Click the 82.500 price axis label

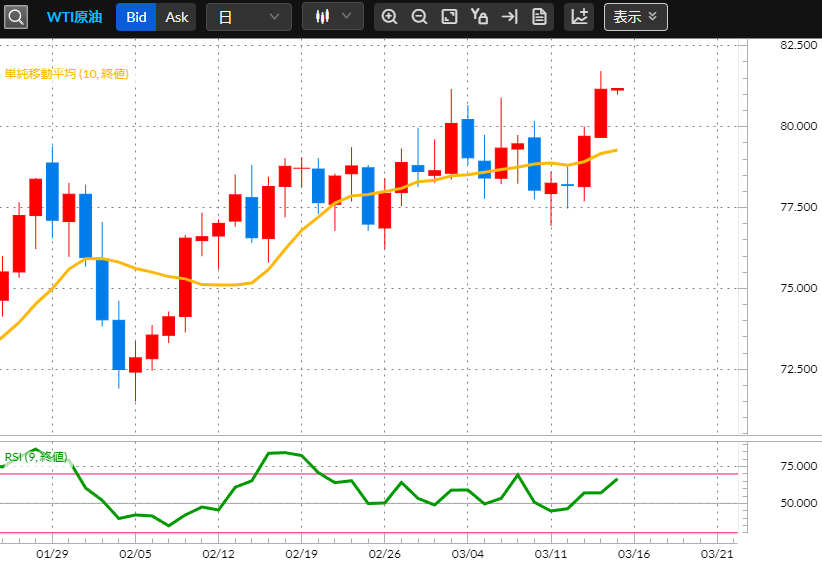click(x=798, y=45)
